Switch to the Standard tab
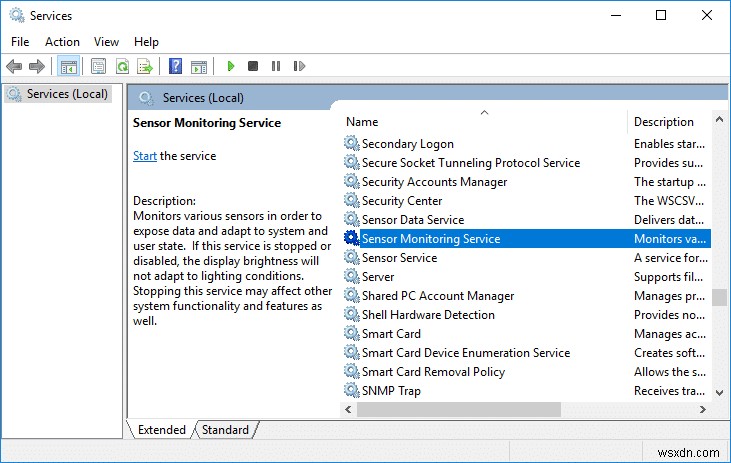 (225, 430)
